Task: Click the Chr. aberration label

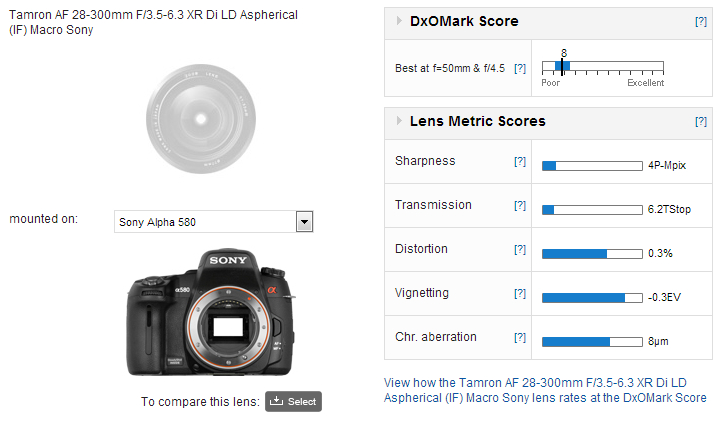Action: coord(435,336)
